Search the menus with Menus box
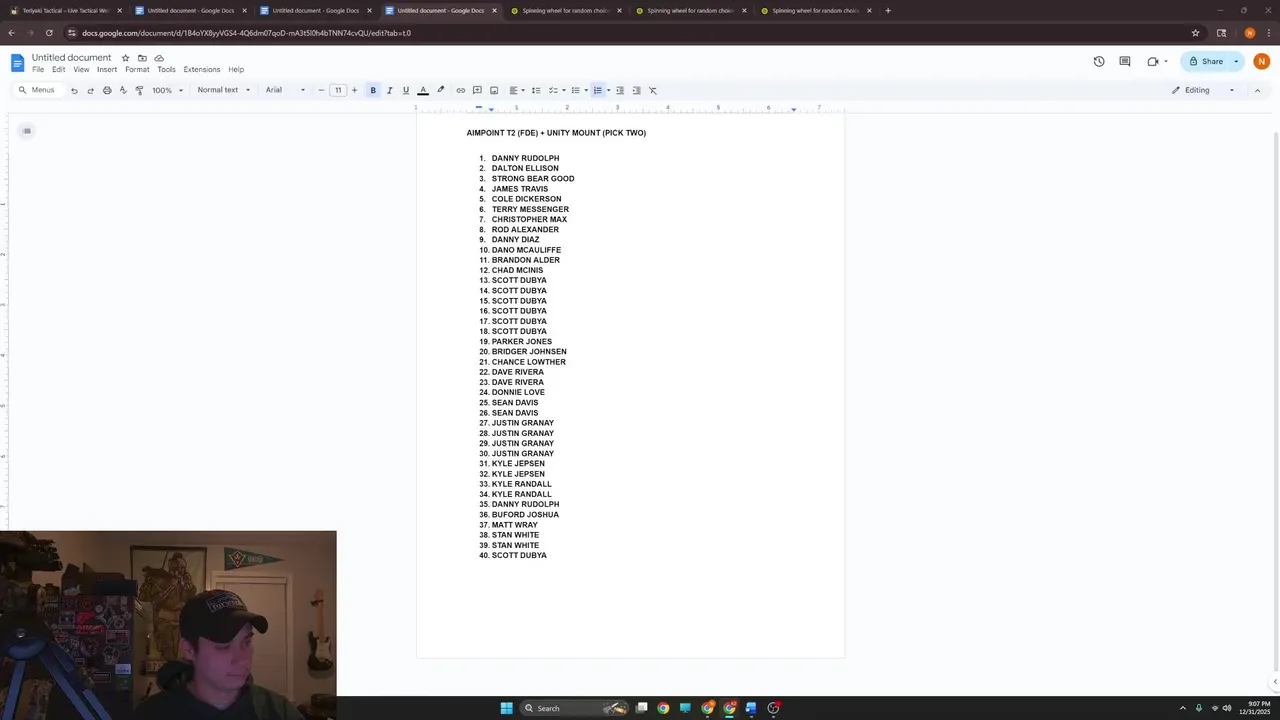 click(37, 90)
